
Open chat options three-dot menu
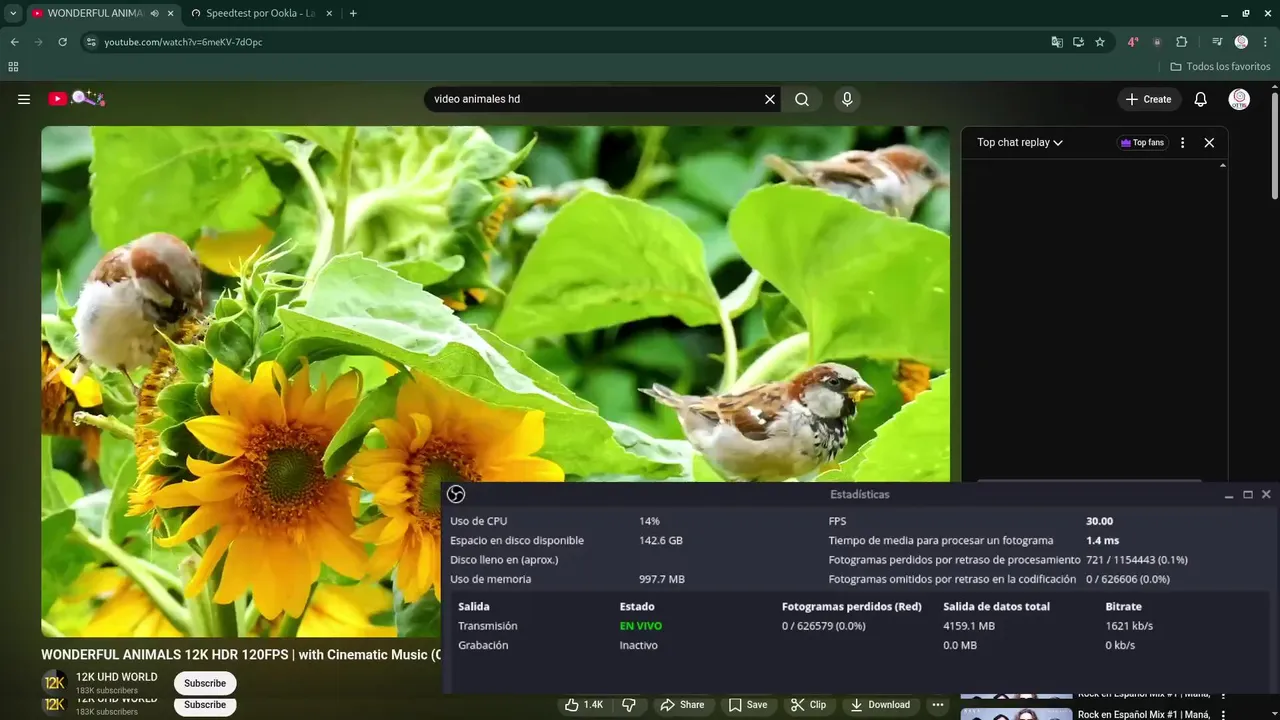point(1182,143)
